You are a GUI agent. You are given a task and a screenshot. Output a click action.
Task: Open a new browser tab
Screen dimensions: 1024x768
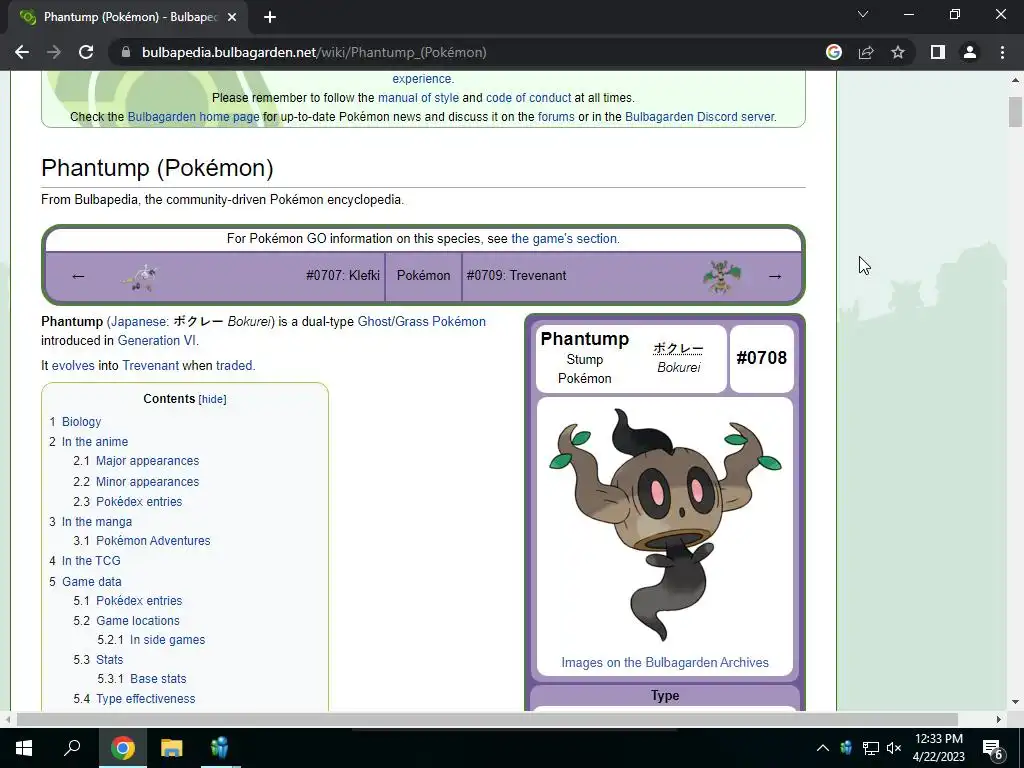tap(270, 17)
